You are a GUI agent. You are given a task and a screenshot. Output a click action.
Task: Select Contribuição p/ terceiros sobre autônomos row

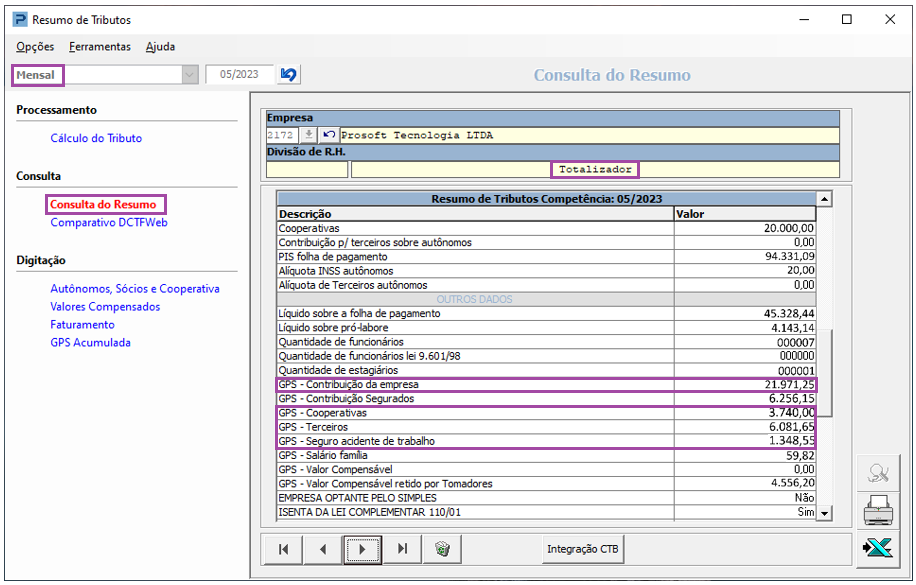pyautogui.click(x=546, y=243)
